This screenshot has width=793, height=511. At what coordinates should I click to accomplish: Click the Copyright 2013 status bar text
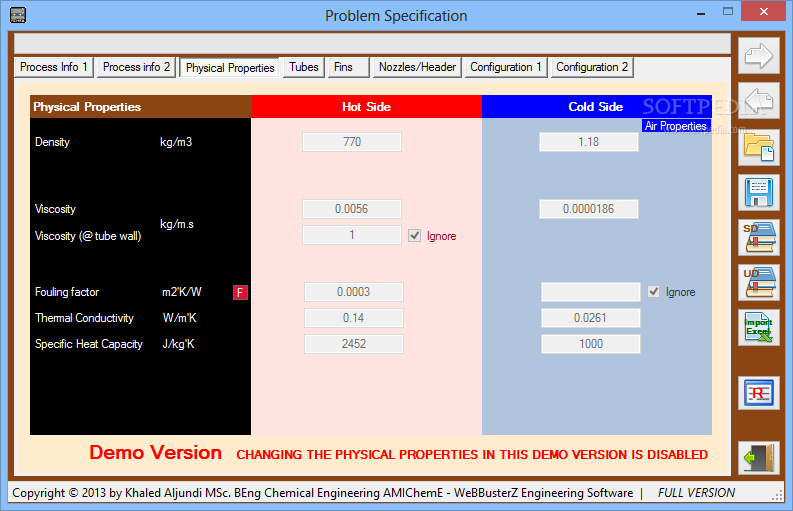point(323,493)
